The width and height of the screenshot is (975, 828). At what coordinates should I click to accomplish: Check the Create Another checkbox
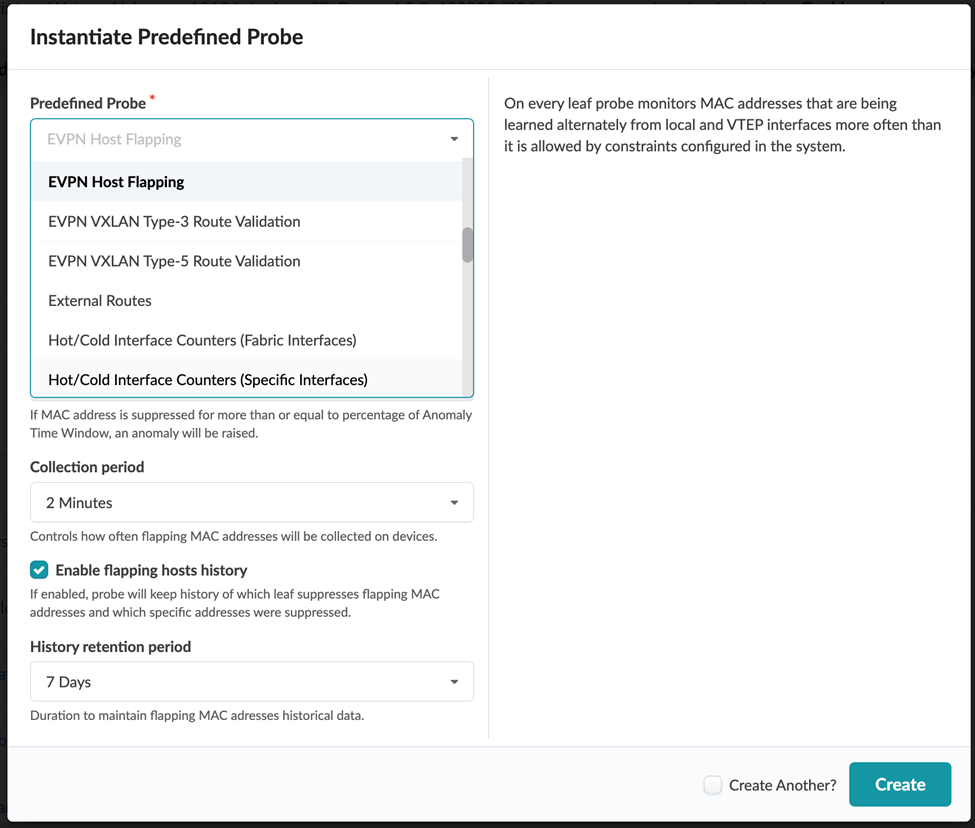click(x=712, y=785)
